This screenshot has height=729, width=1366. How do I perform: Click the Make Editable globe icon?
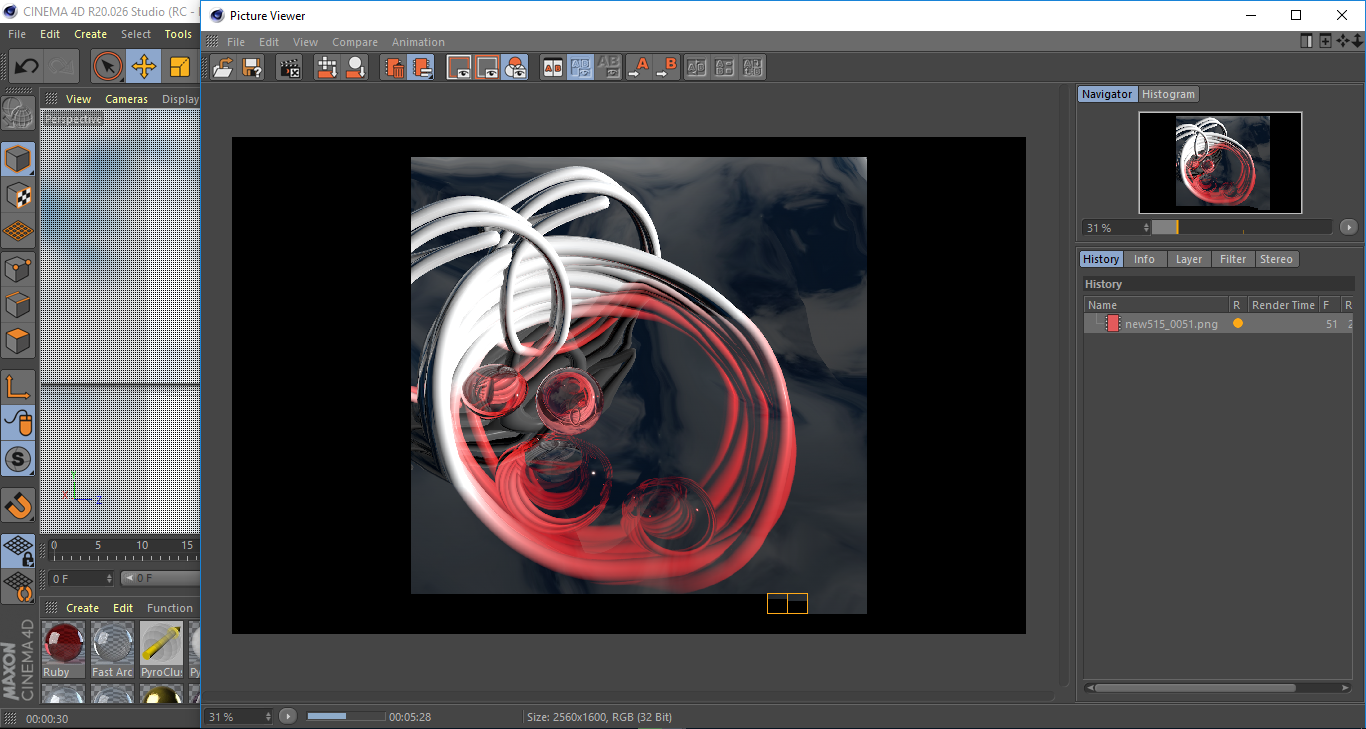[x=17, y=114]
